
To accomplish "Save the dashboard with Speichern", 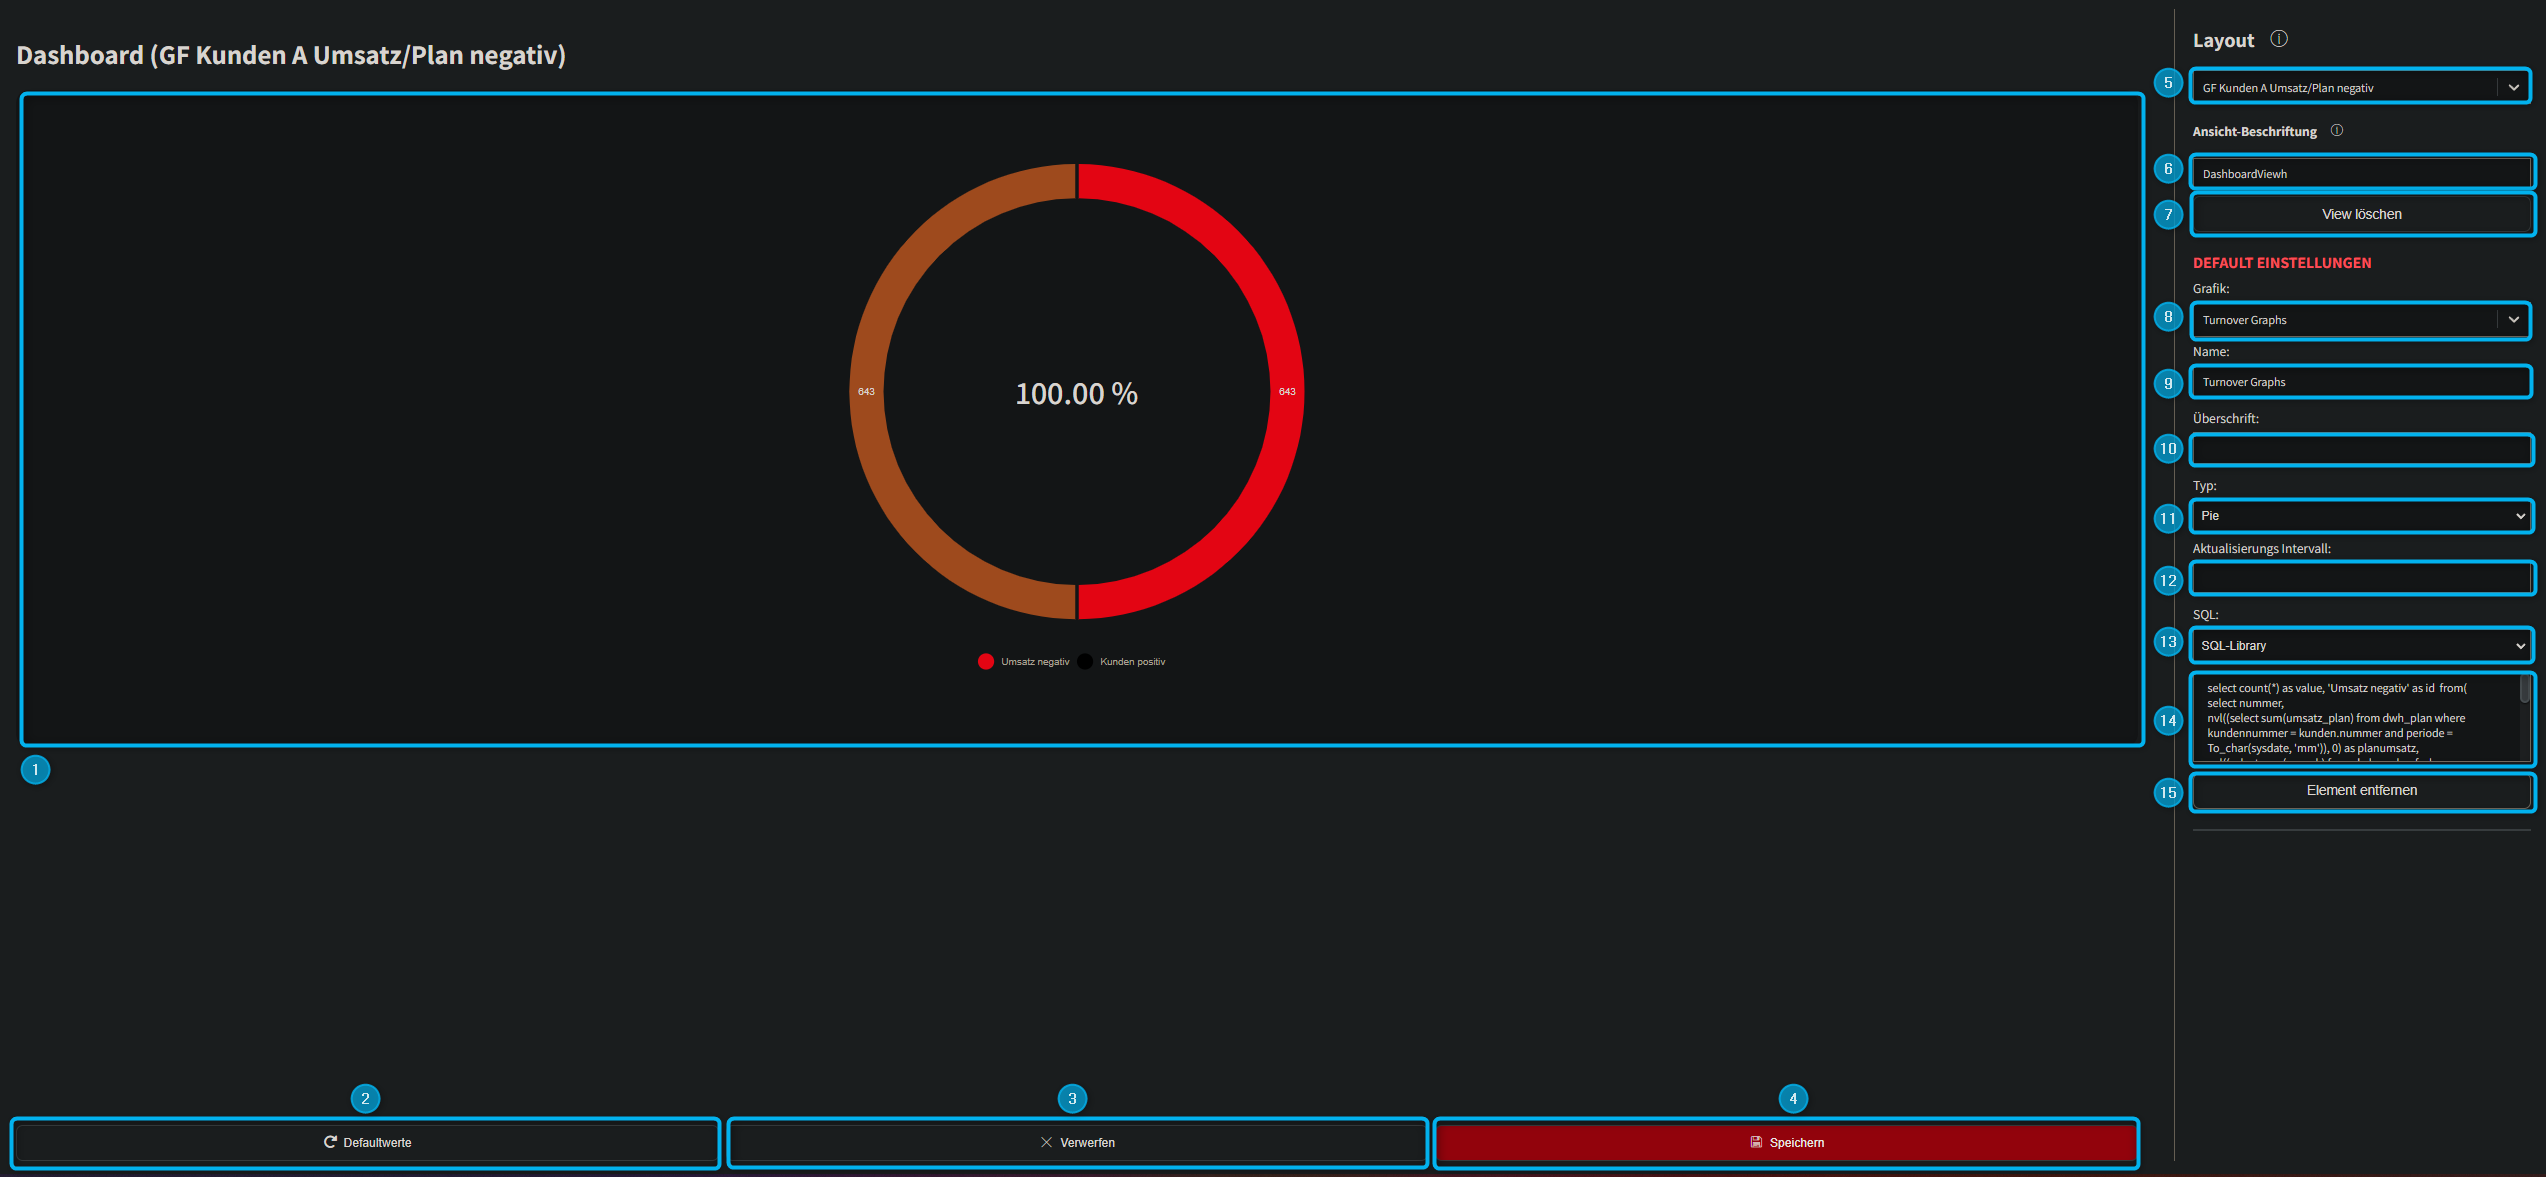I will click(x=1786, y=1142).
